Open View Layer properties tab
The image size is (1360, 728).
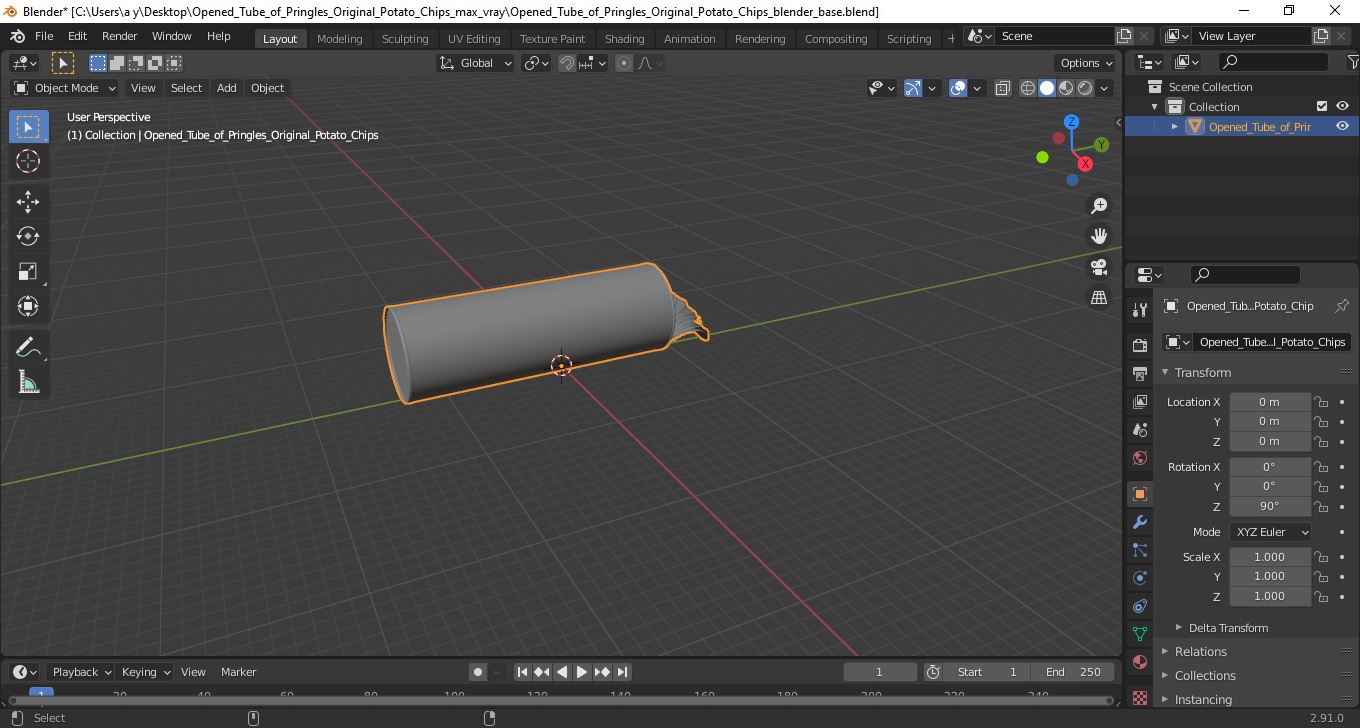pos(1139,402)
